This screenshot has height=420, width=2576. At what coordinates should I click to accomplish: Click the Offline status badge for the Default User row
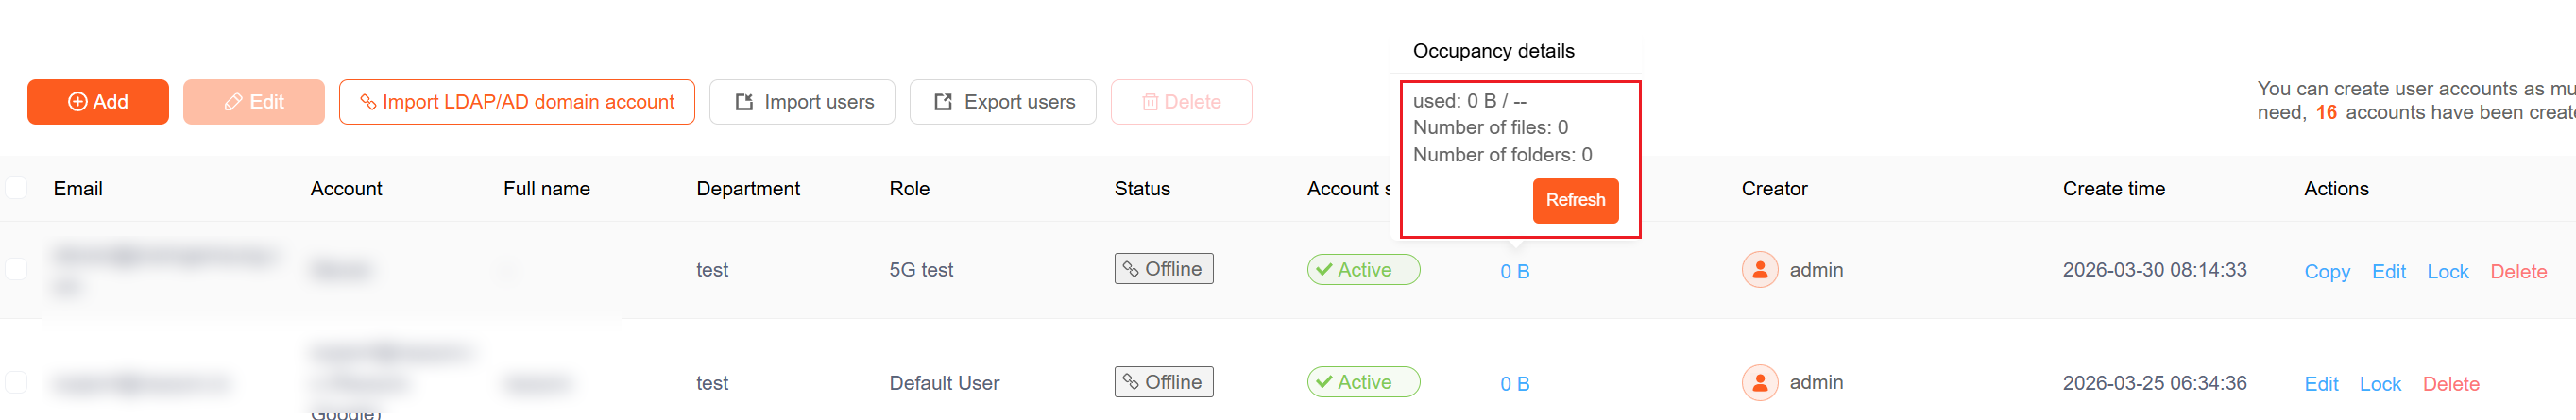tap(1163, 382)
